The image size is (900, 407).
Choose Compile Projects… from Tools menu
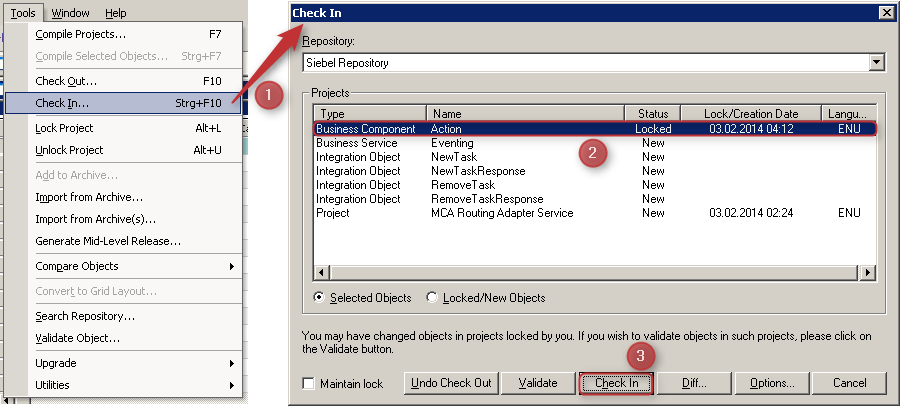(123, 34)
